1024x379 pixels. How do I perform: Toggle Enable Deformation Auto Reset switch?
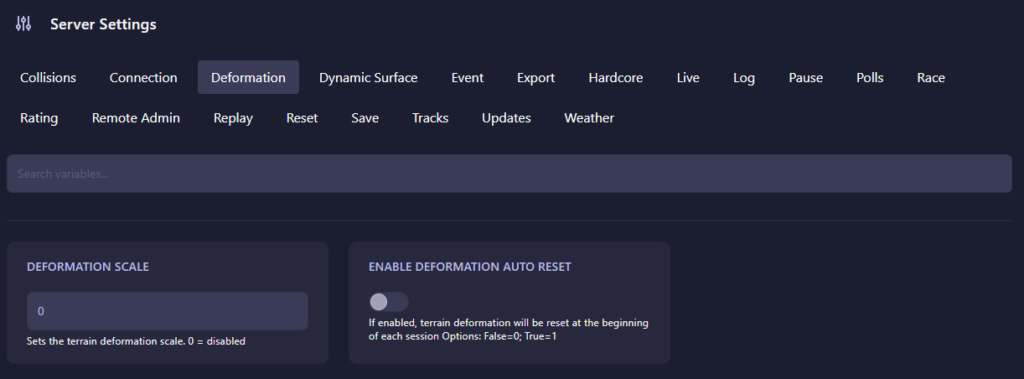point(389,301)
